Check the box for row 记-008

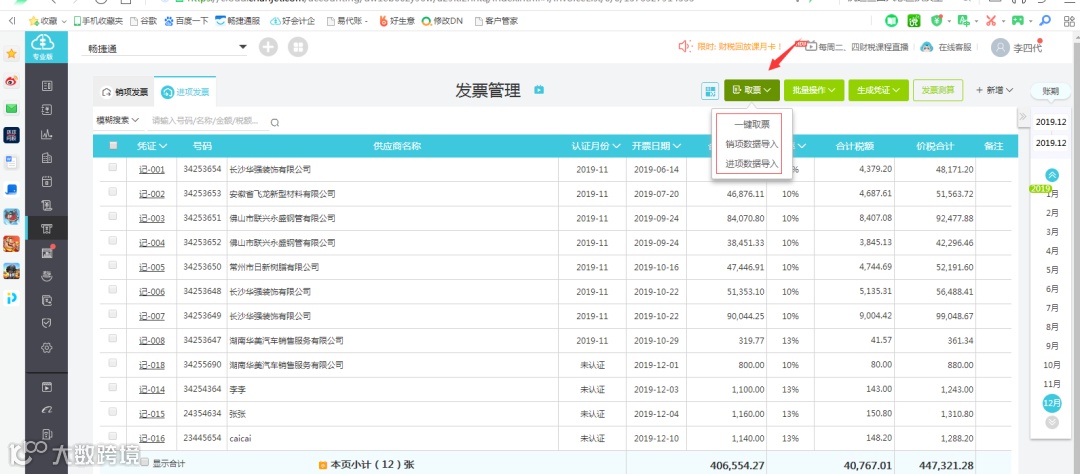click(x=113, y=338)
